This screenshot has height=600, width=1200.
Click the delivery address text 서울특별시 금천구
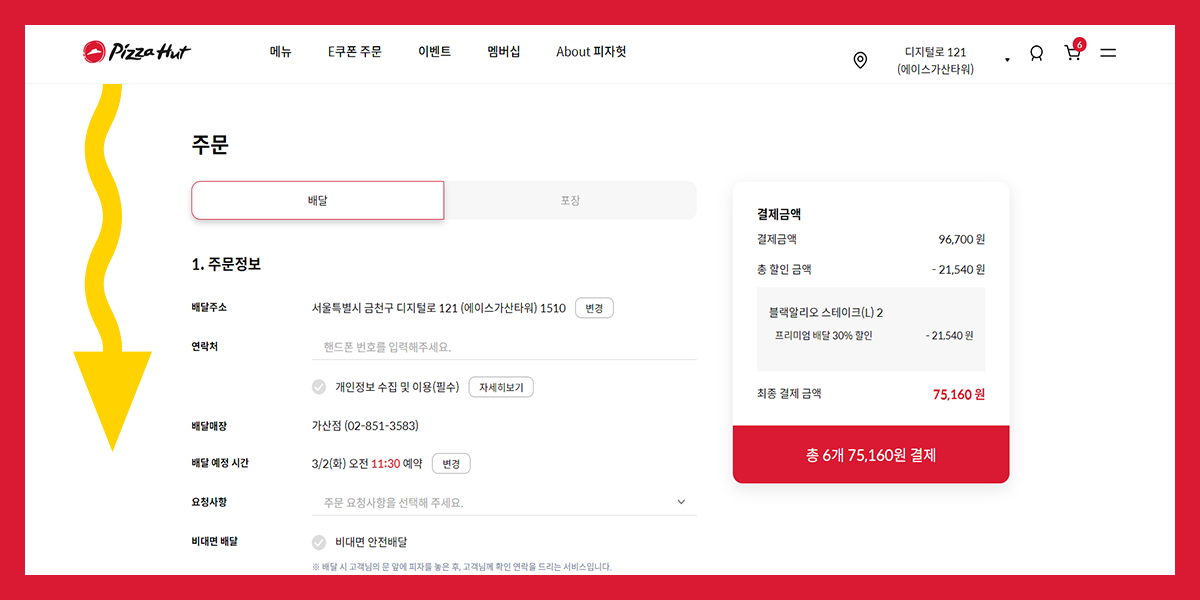pos(439,308)
